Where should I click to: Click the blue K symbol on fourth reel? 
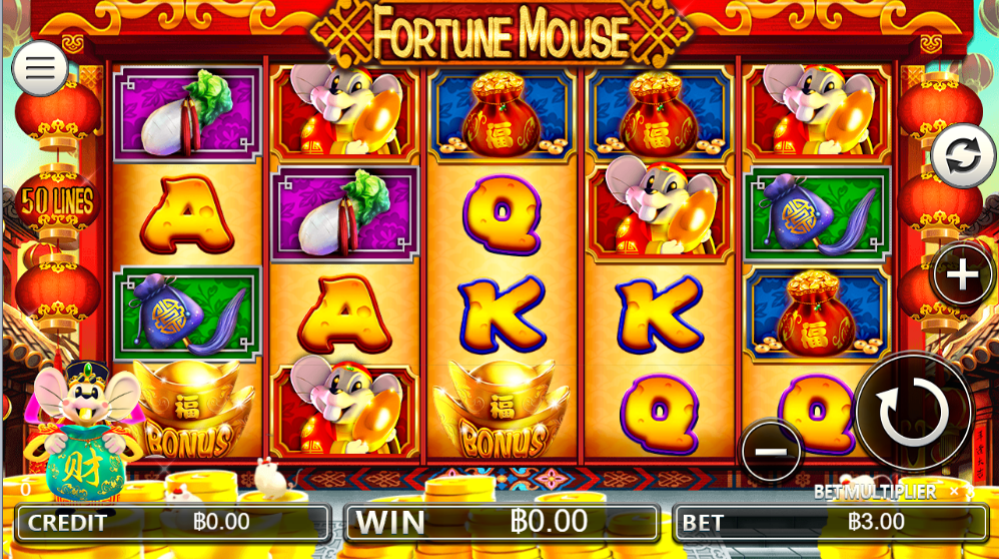(x=659, y=315)
